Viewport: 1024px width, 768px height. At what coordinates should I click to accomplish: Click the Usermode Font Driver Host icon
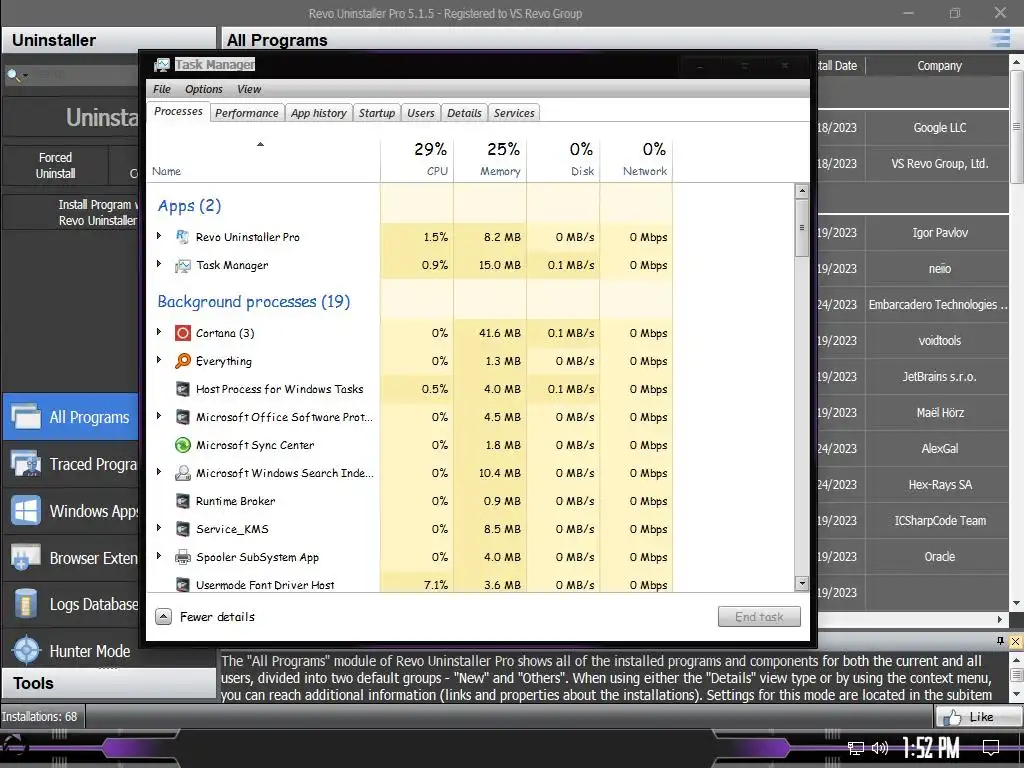tap(183, 584)
